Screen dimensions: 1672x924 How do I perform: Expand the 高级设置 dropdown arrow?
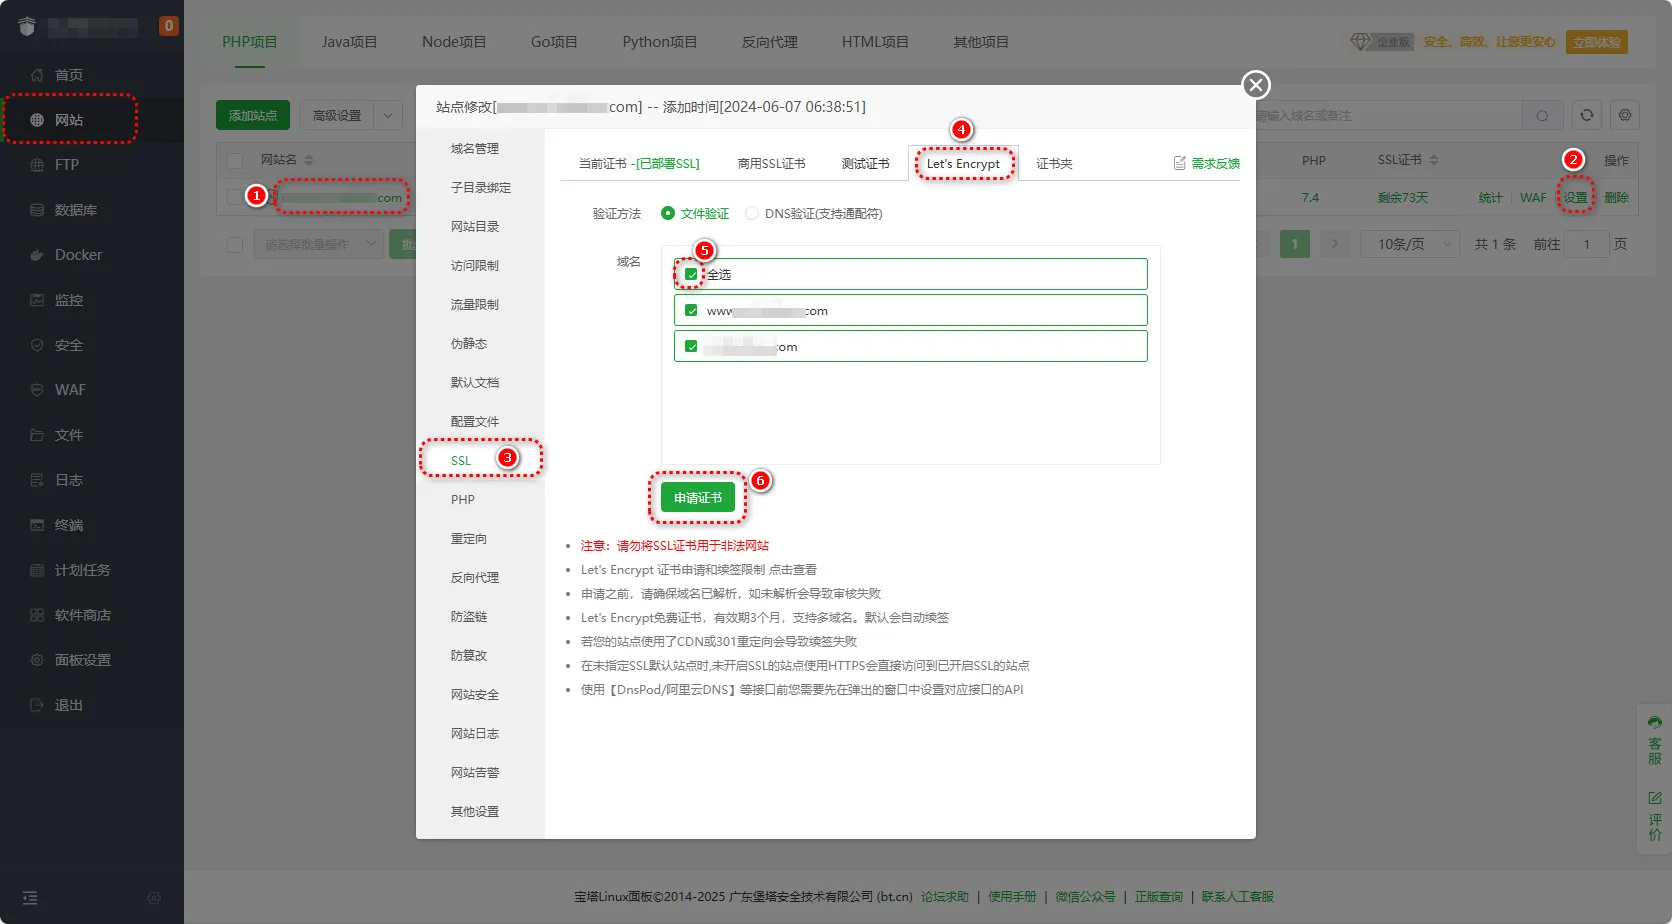tap(388, 115)
